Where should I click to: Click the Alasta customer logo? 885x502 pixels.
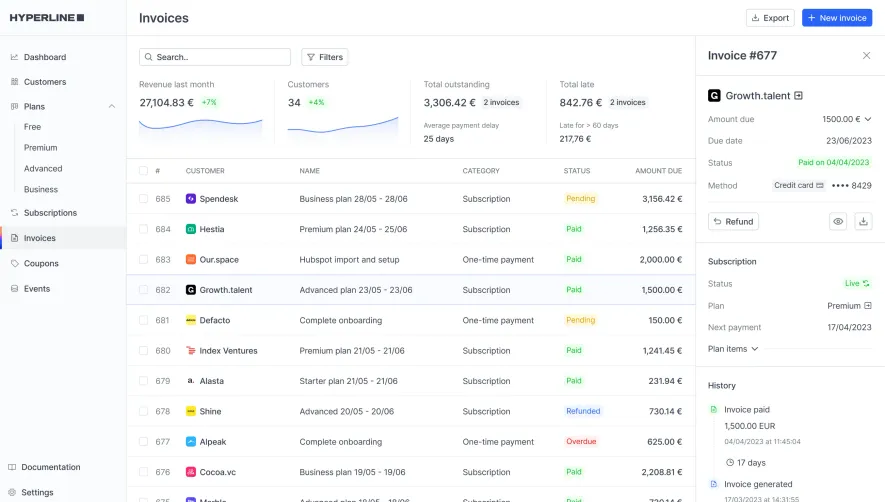(x=191, y=381)
